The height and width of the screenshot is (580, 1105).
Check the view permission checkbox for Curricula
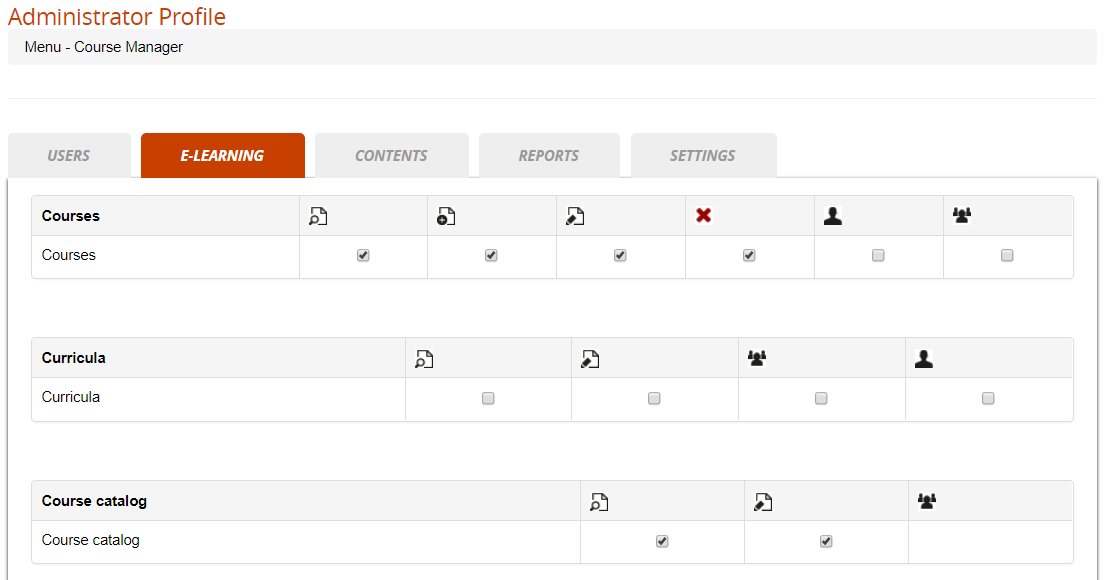pyautogui.click(x=487, y=398)
